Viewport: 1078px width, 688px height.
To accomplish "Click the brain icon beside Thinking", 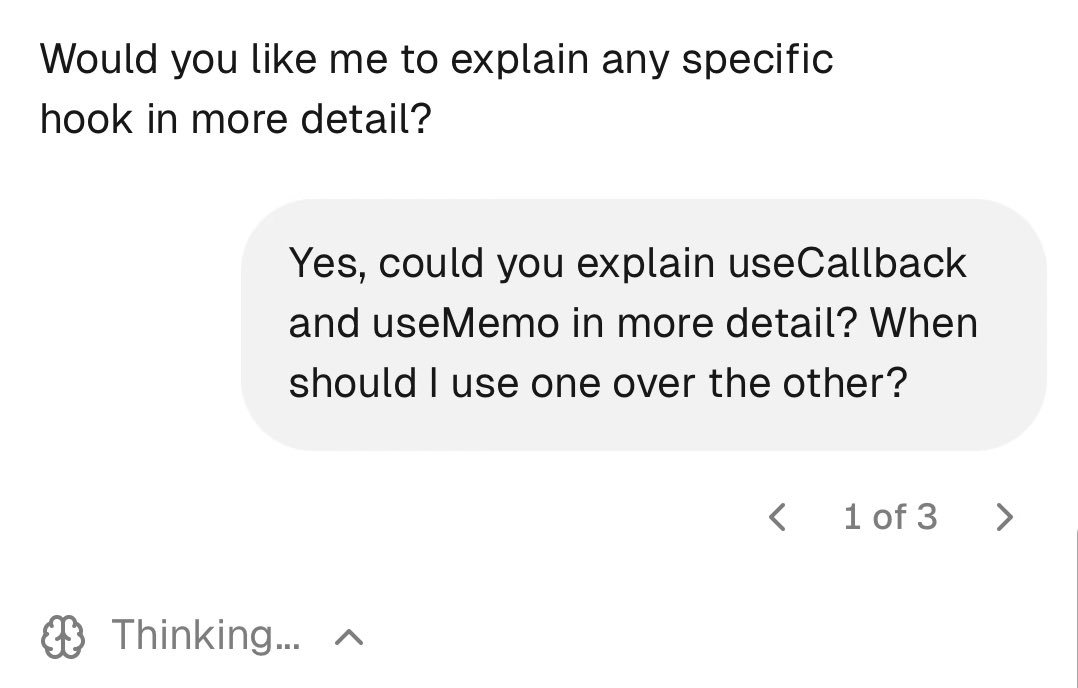I will [63, 636].
